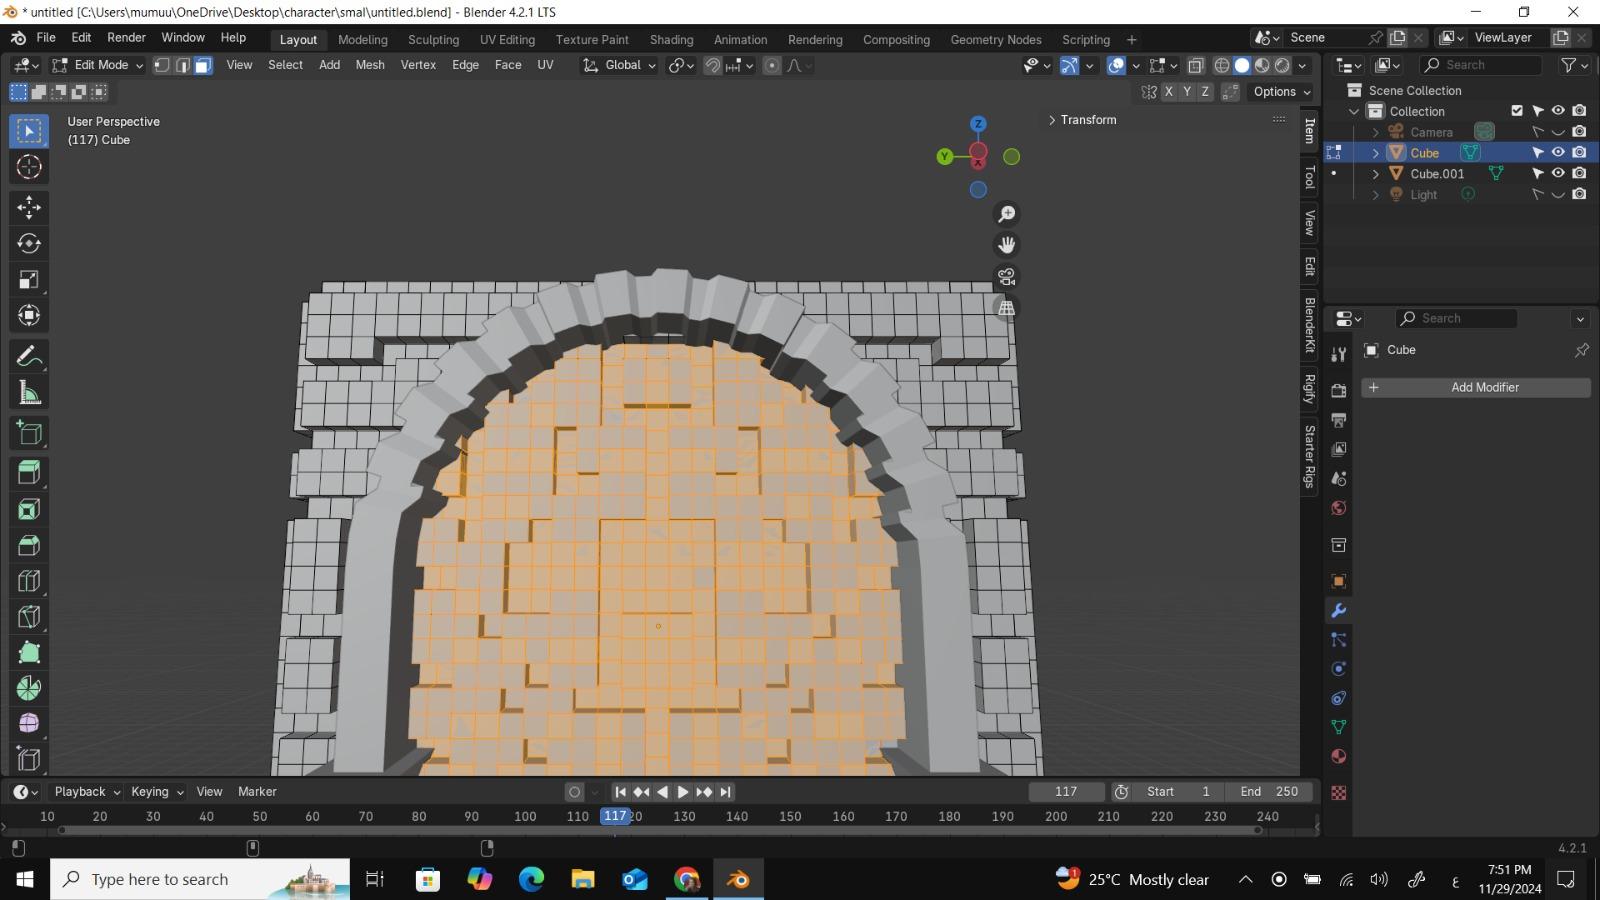Enable vertex select mode
This screenshot has height=900, width=1600.
(x=162, y=65)
